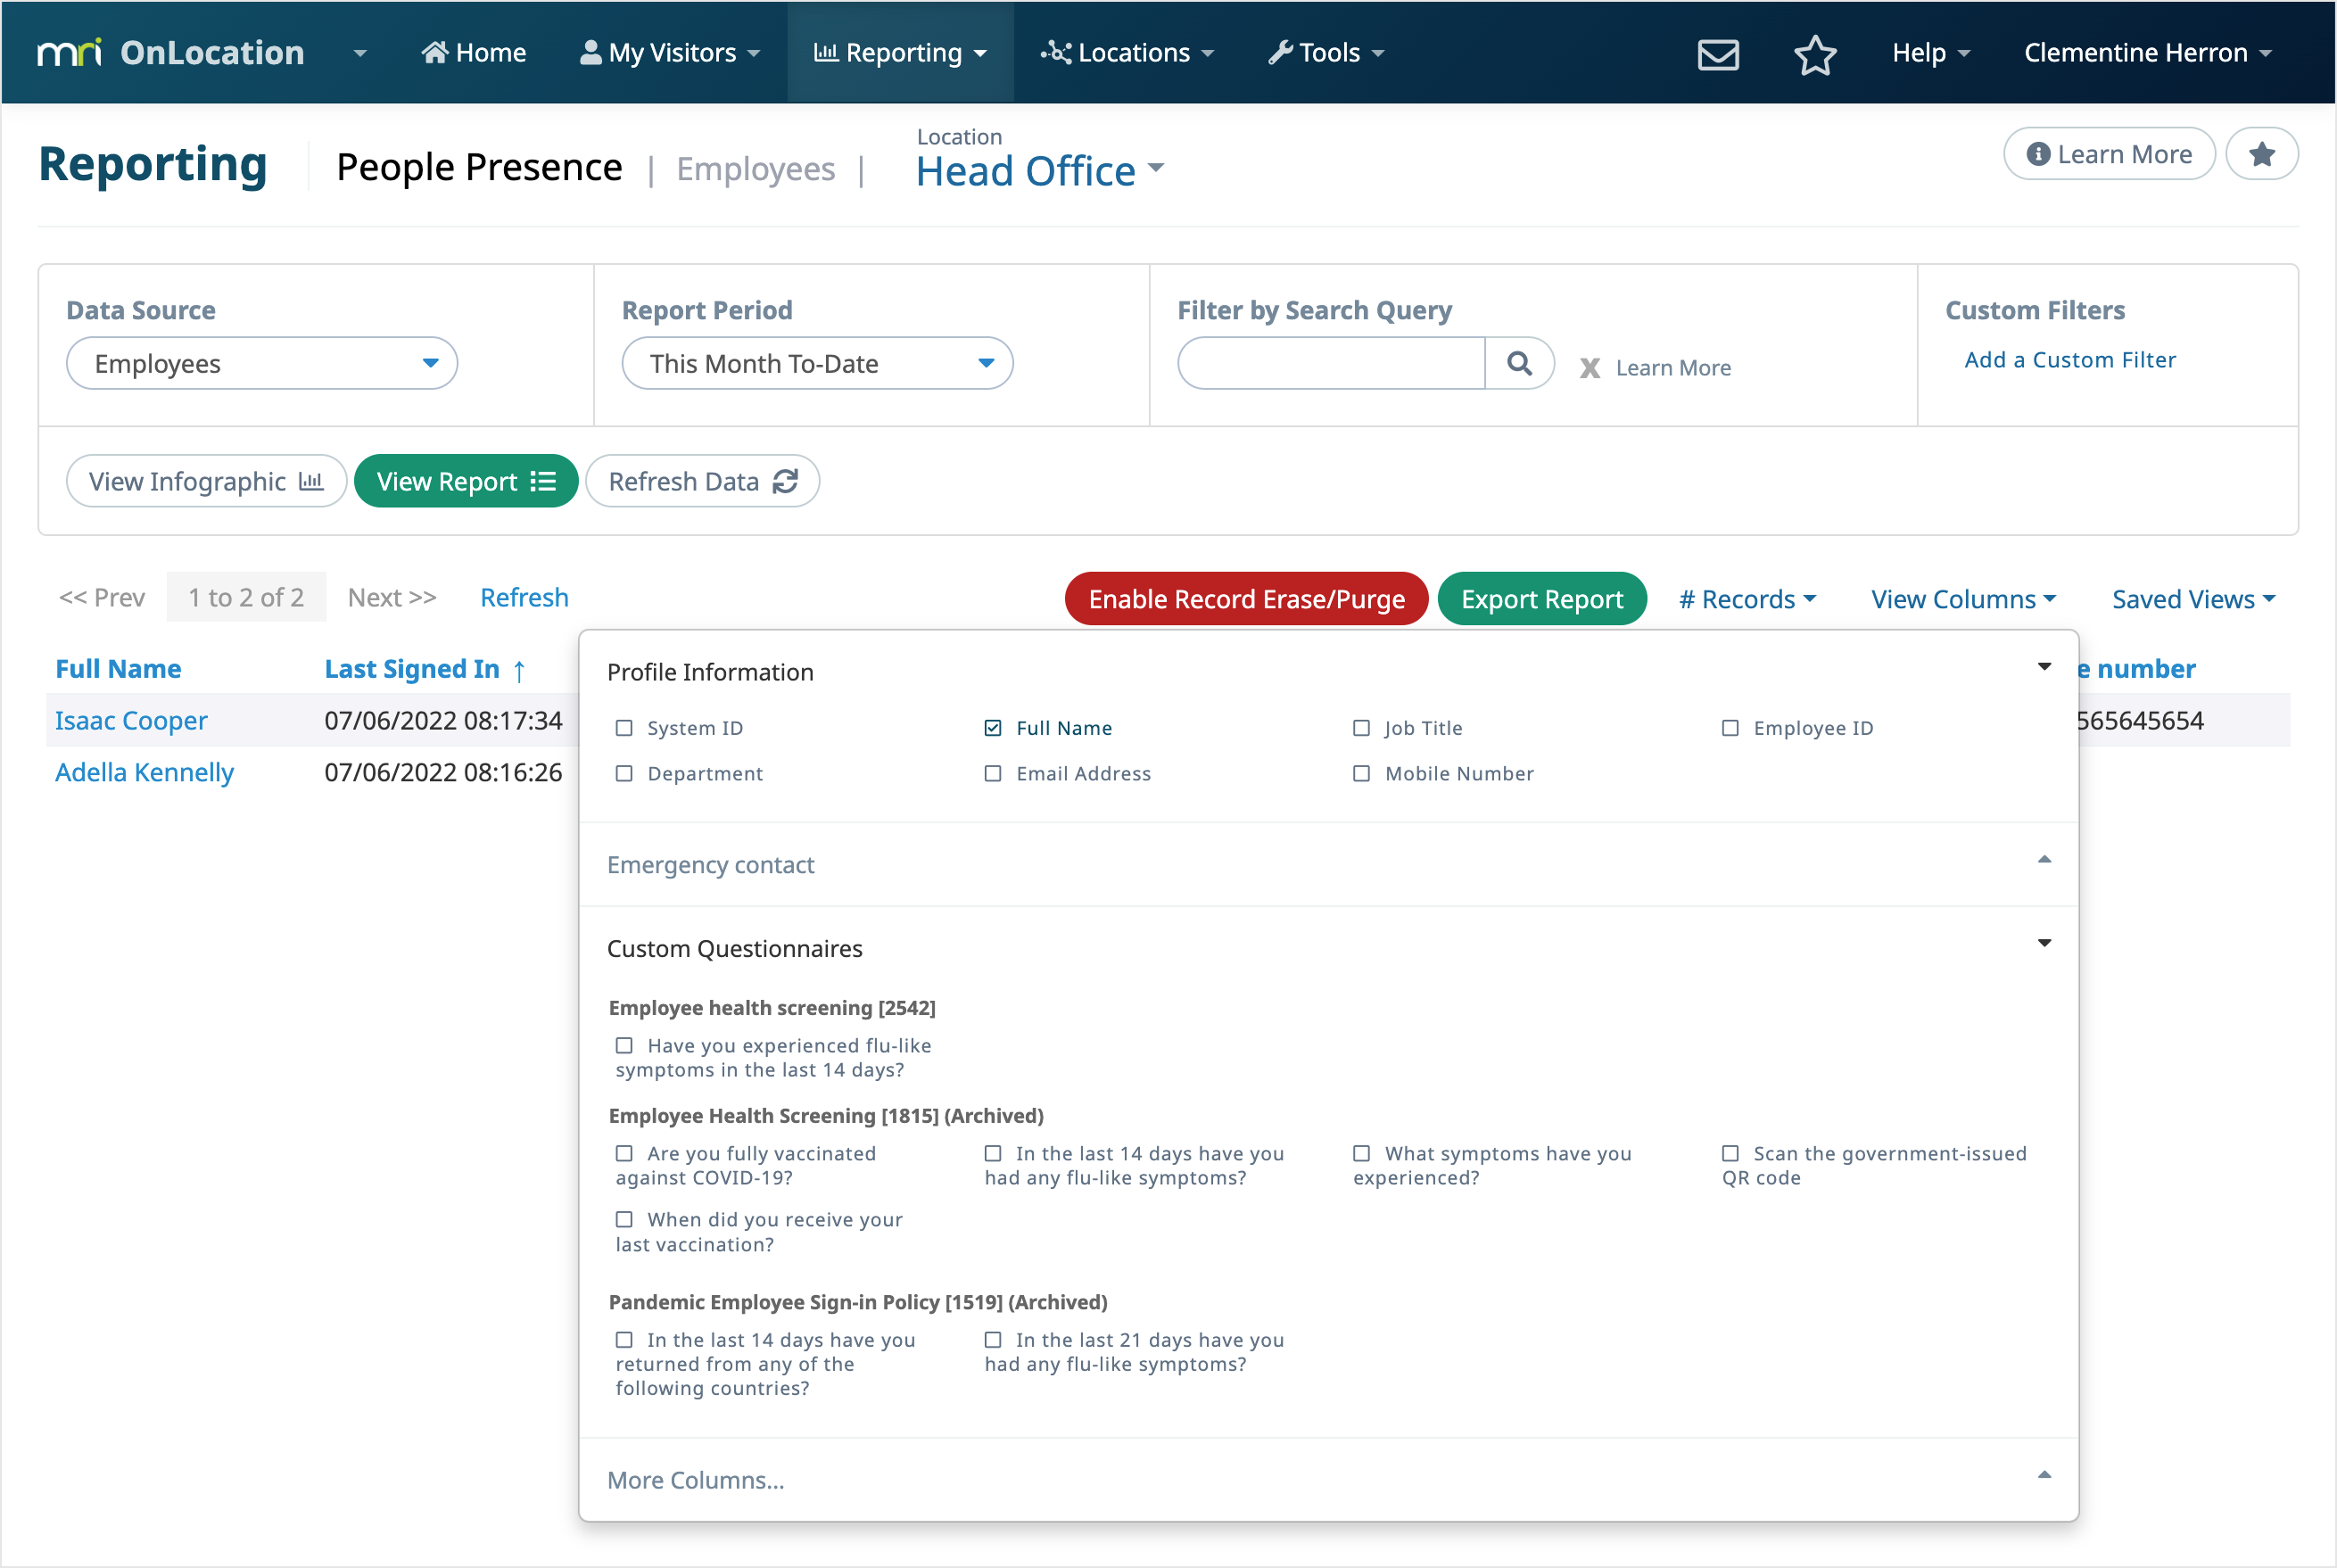Click the Refresh Data button
This screenshot has height=1568, width=2337.
(x=702, y=482)
